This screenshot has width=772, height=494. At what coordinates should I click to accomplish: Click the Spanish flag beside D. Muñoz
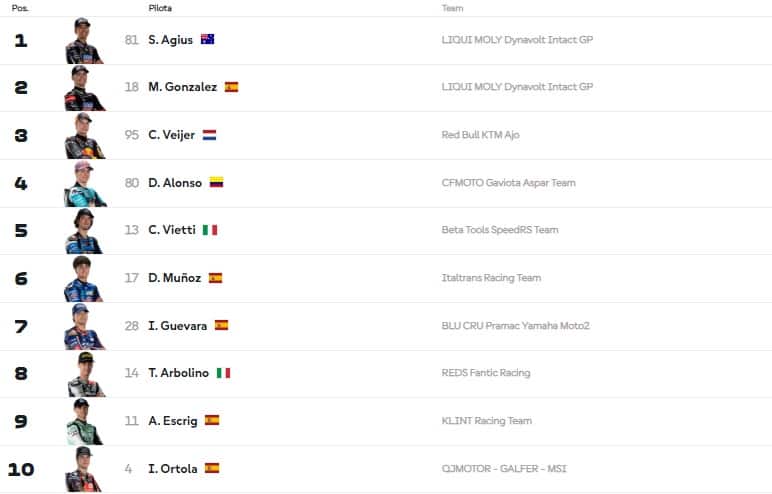point(215,278)
